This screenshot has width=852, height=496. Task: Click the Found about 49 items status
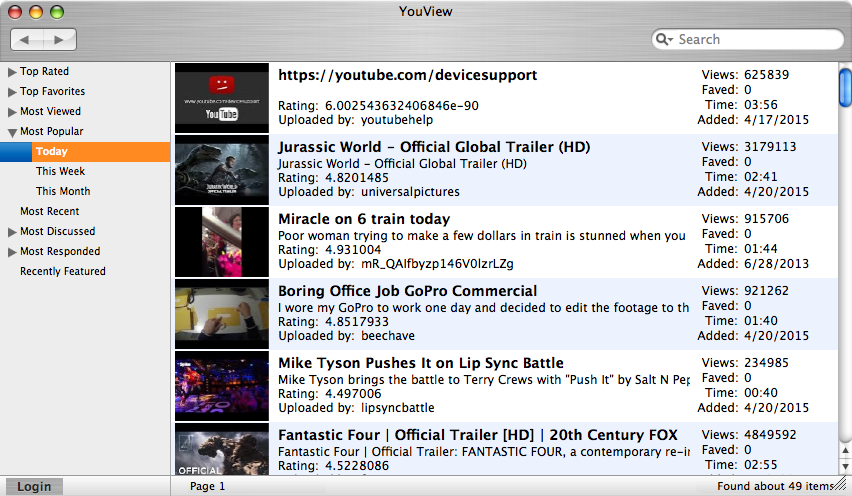point(775,486)
